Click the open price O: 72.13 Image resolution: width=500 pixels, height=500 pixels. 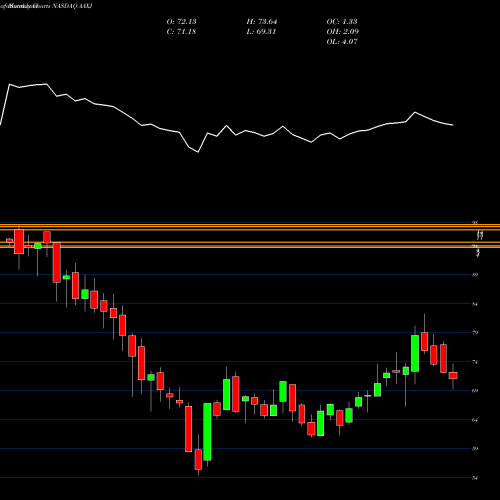point(181,22)
